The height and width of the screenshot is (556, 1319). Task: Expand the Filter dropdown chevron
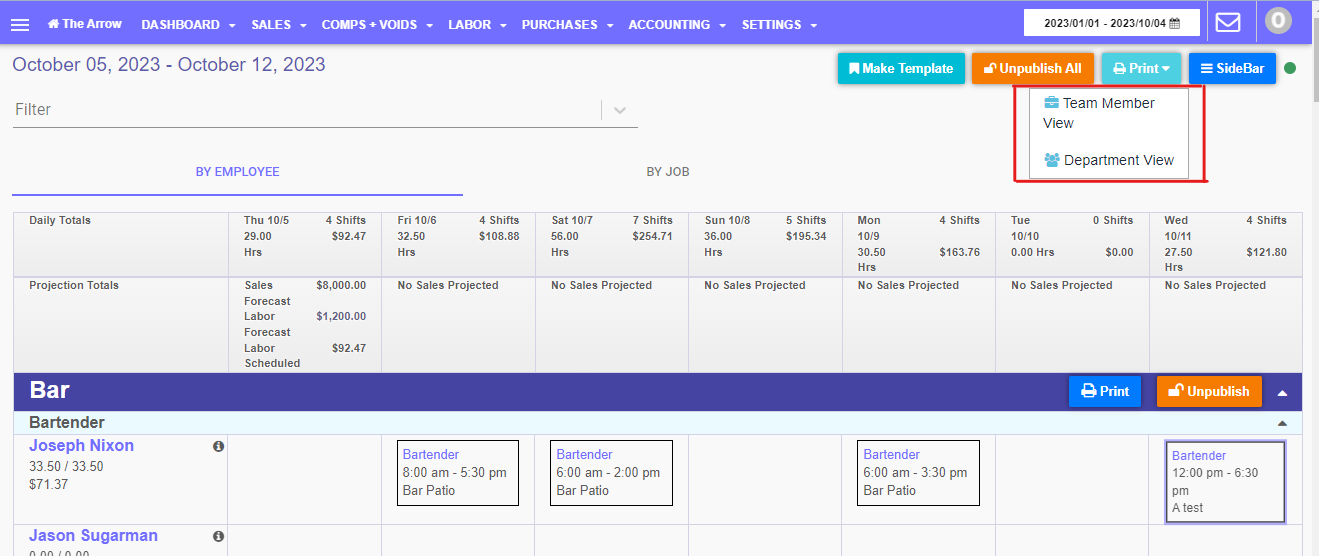tap(620, 110)
